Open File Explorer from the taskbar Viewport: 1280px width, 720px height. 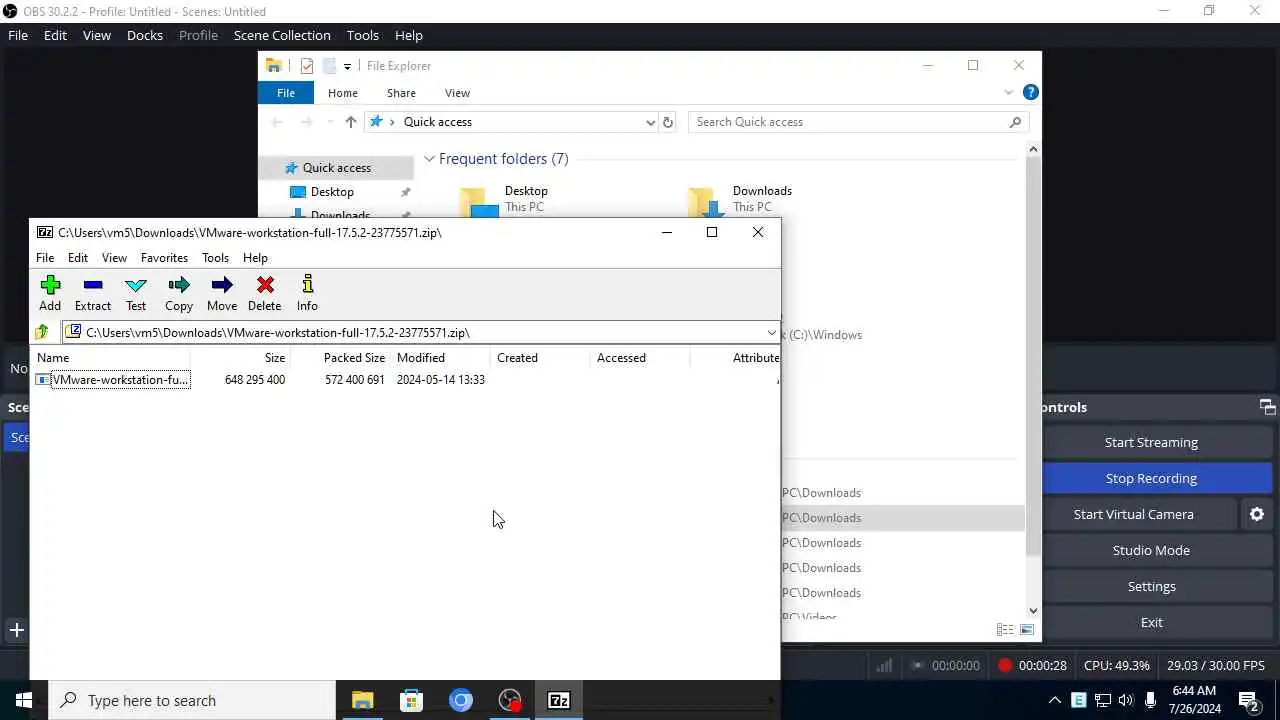click(x=362, y=700)
